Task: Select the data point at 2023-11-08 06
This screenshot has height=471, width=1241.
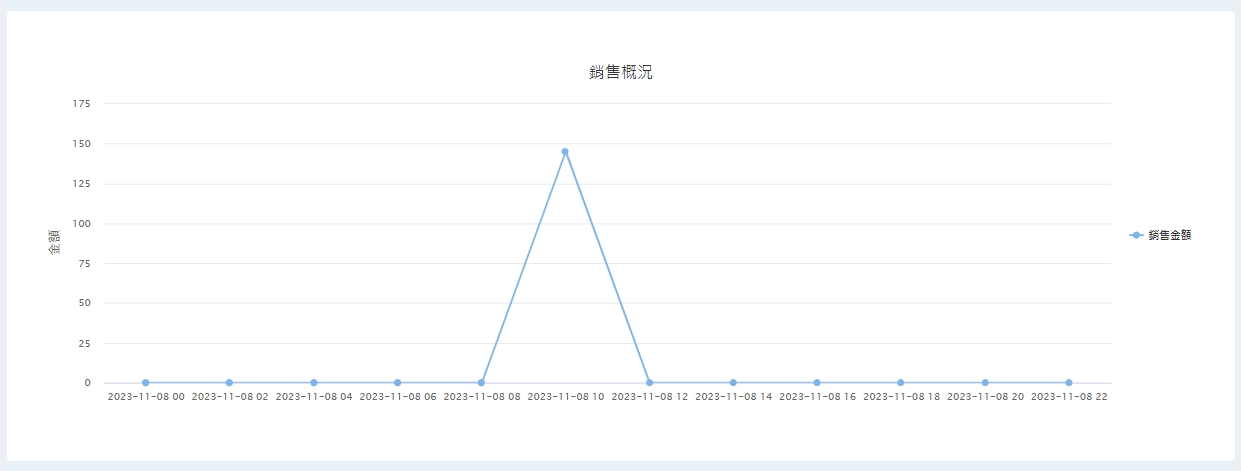Action: click(397, 383)
